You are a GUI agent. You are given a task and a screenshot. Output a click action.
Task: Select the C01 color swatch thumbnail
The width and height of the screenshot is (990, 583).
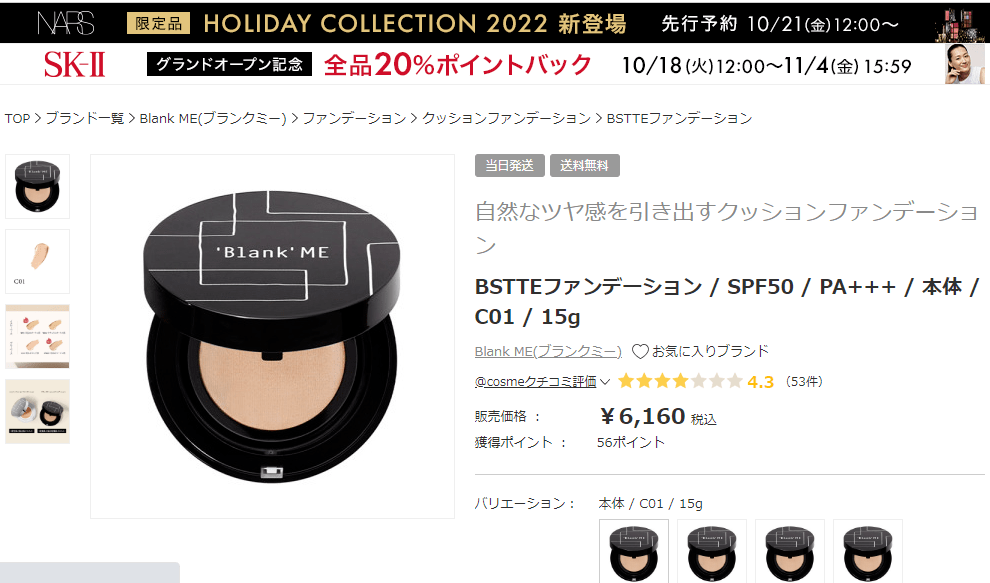pyautogui.click(x=37, y=261)
